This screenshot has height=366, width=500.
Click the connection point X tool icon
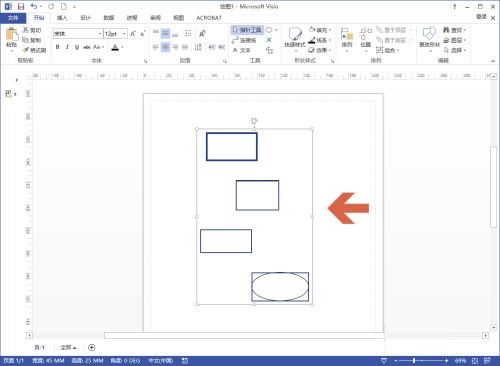pos(269,40)
